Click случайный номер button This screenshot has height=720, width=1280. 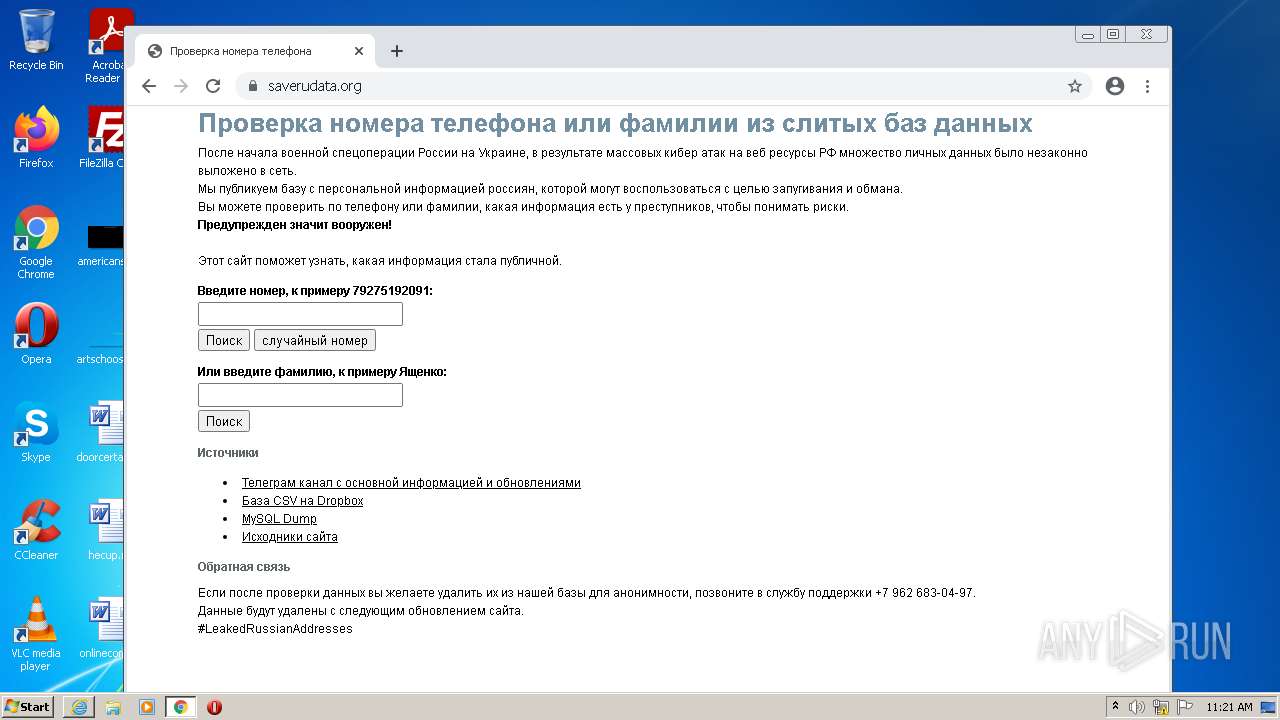coord(315,340)
